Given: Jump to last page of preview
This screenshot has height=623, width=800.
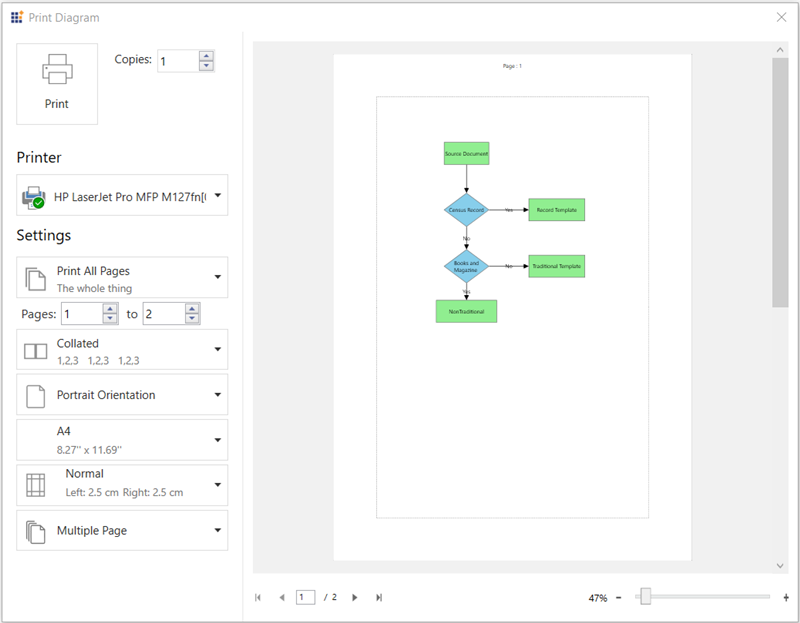Looking at the screenshot, I should [379, 597].
